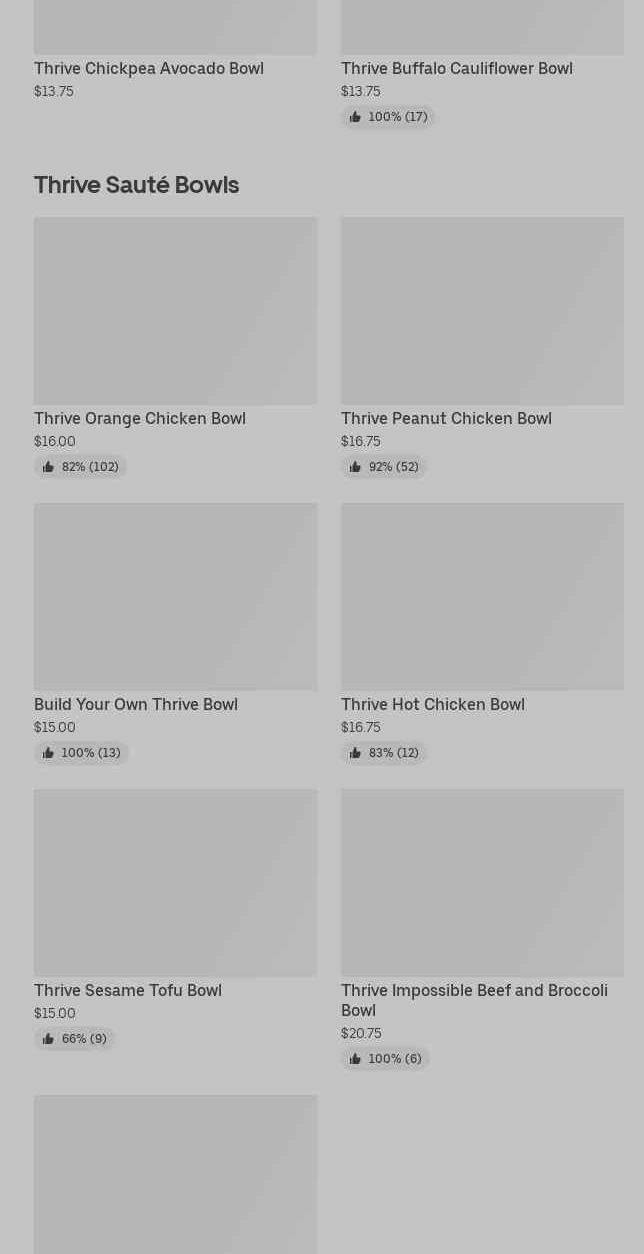Screen dimensions: 644x1254
Task: Open the partially visible bottom item thumbnail
Action: (x=175, y=1174)
